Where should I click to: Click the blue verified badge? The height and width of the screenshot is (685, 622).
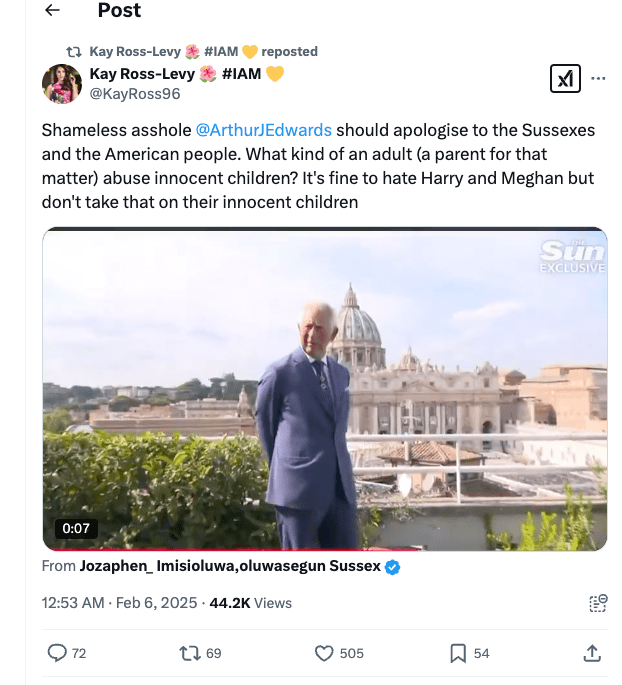394,566
